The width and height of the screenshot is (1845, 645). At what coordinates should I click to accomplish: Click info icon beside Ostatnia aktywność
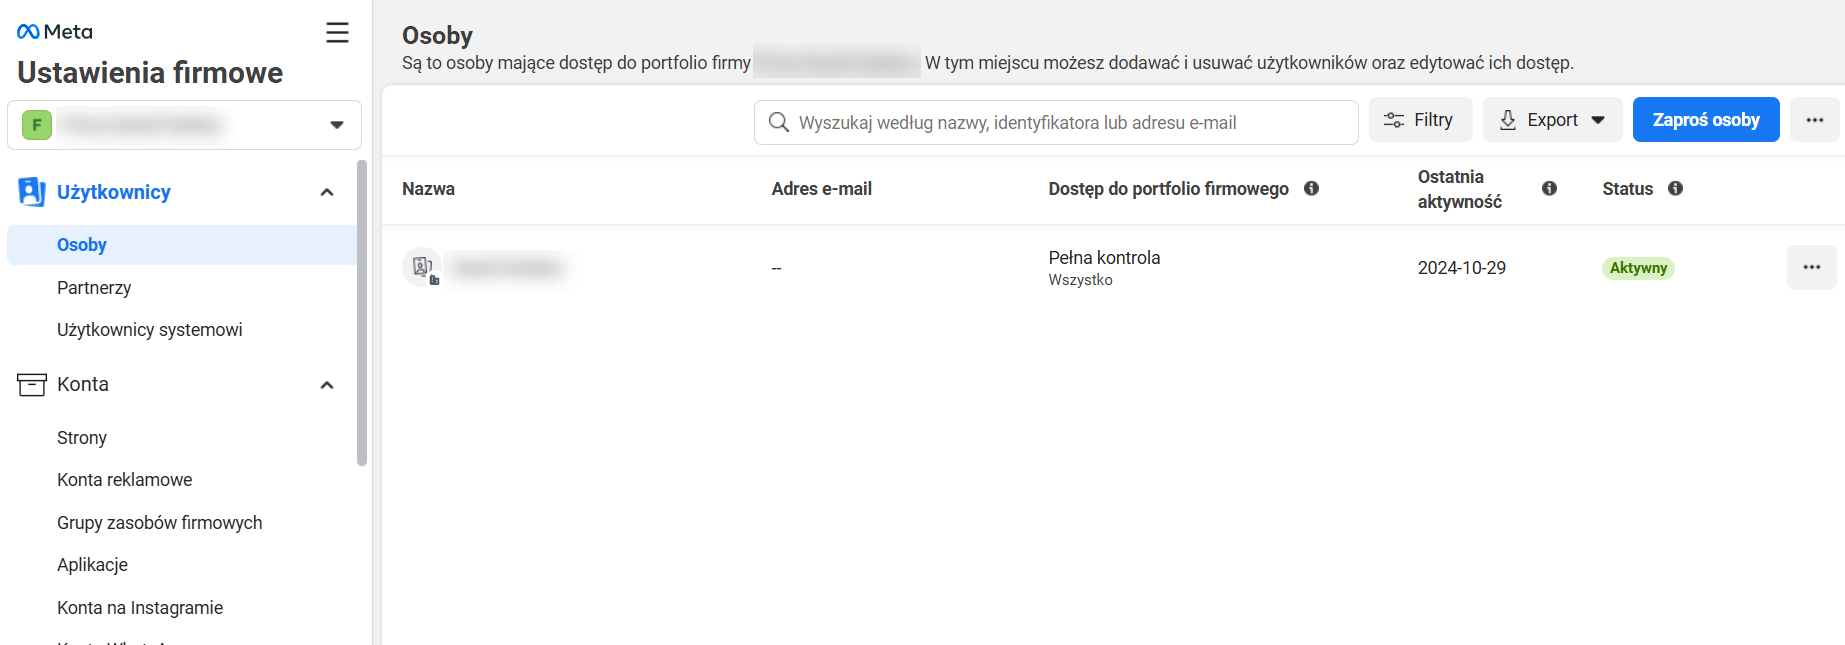point(1549,189)
